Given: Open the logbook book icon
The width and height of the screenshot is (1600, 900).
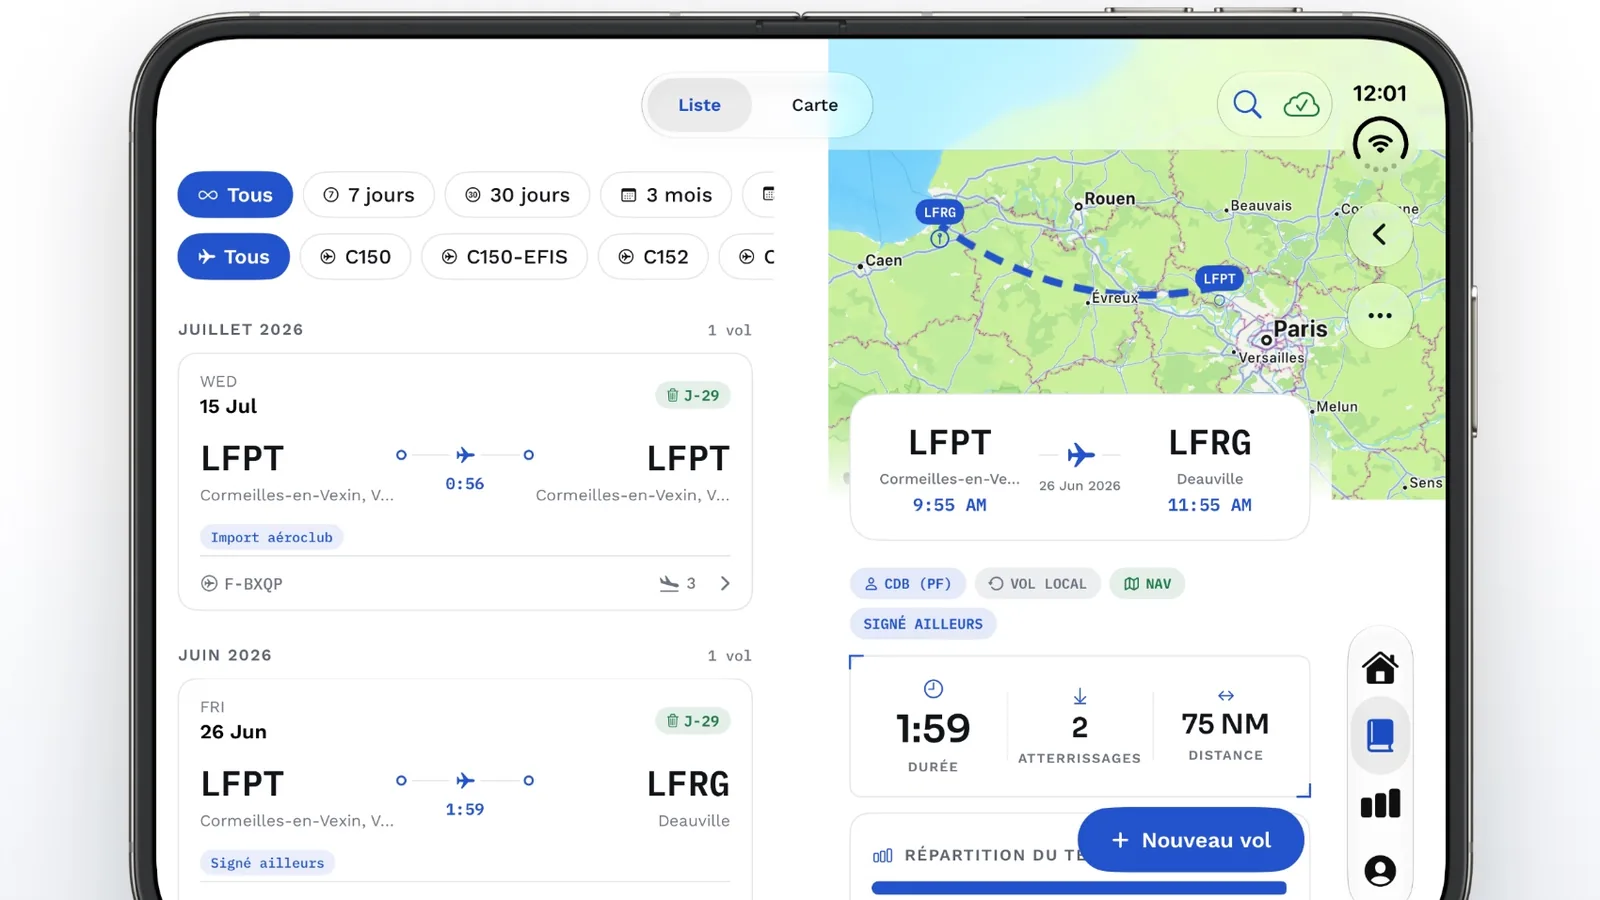Looking at the screenshot, I should pyautogui.click(x=1380, y=735).
